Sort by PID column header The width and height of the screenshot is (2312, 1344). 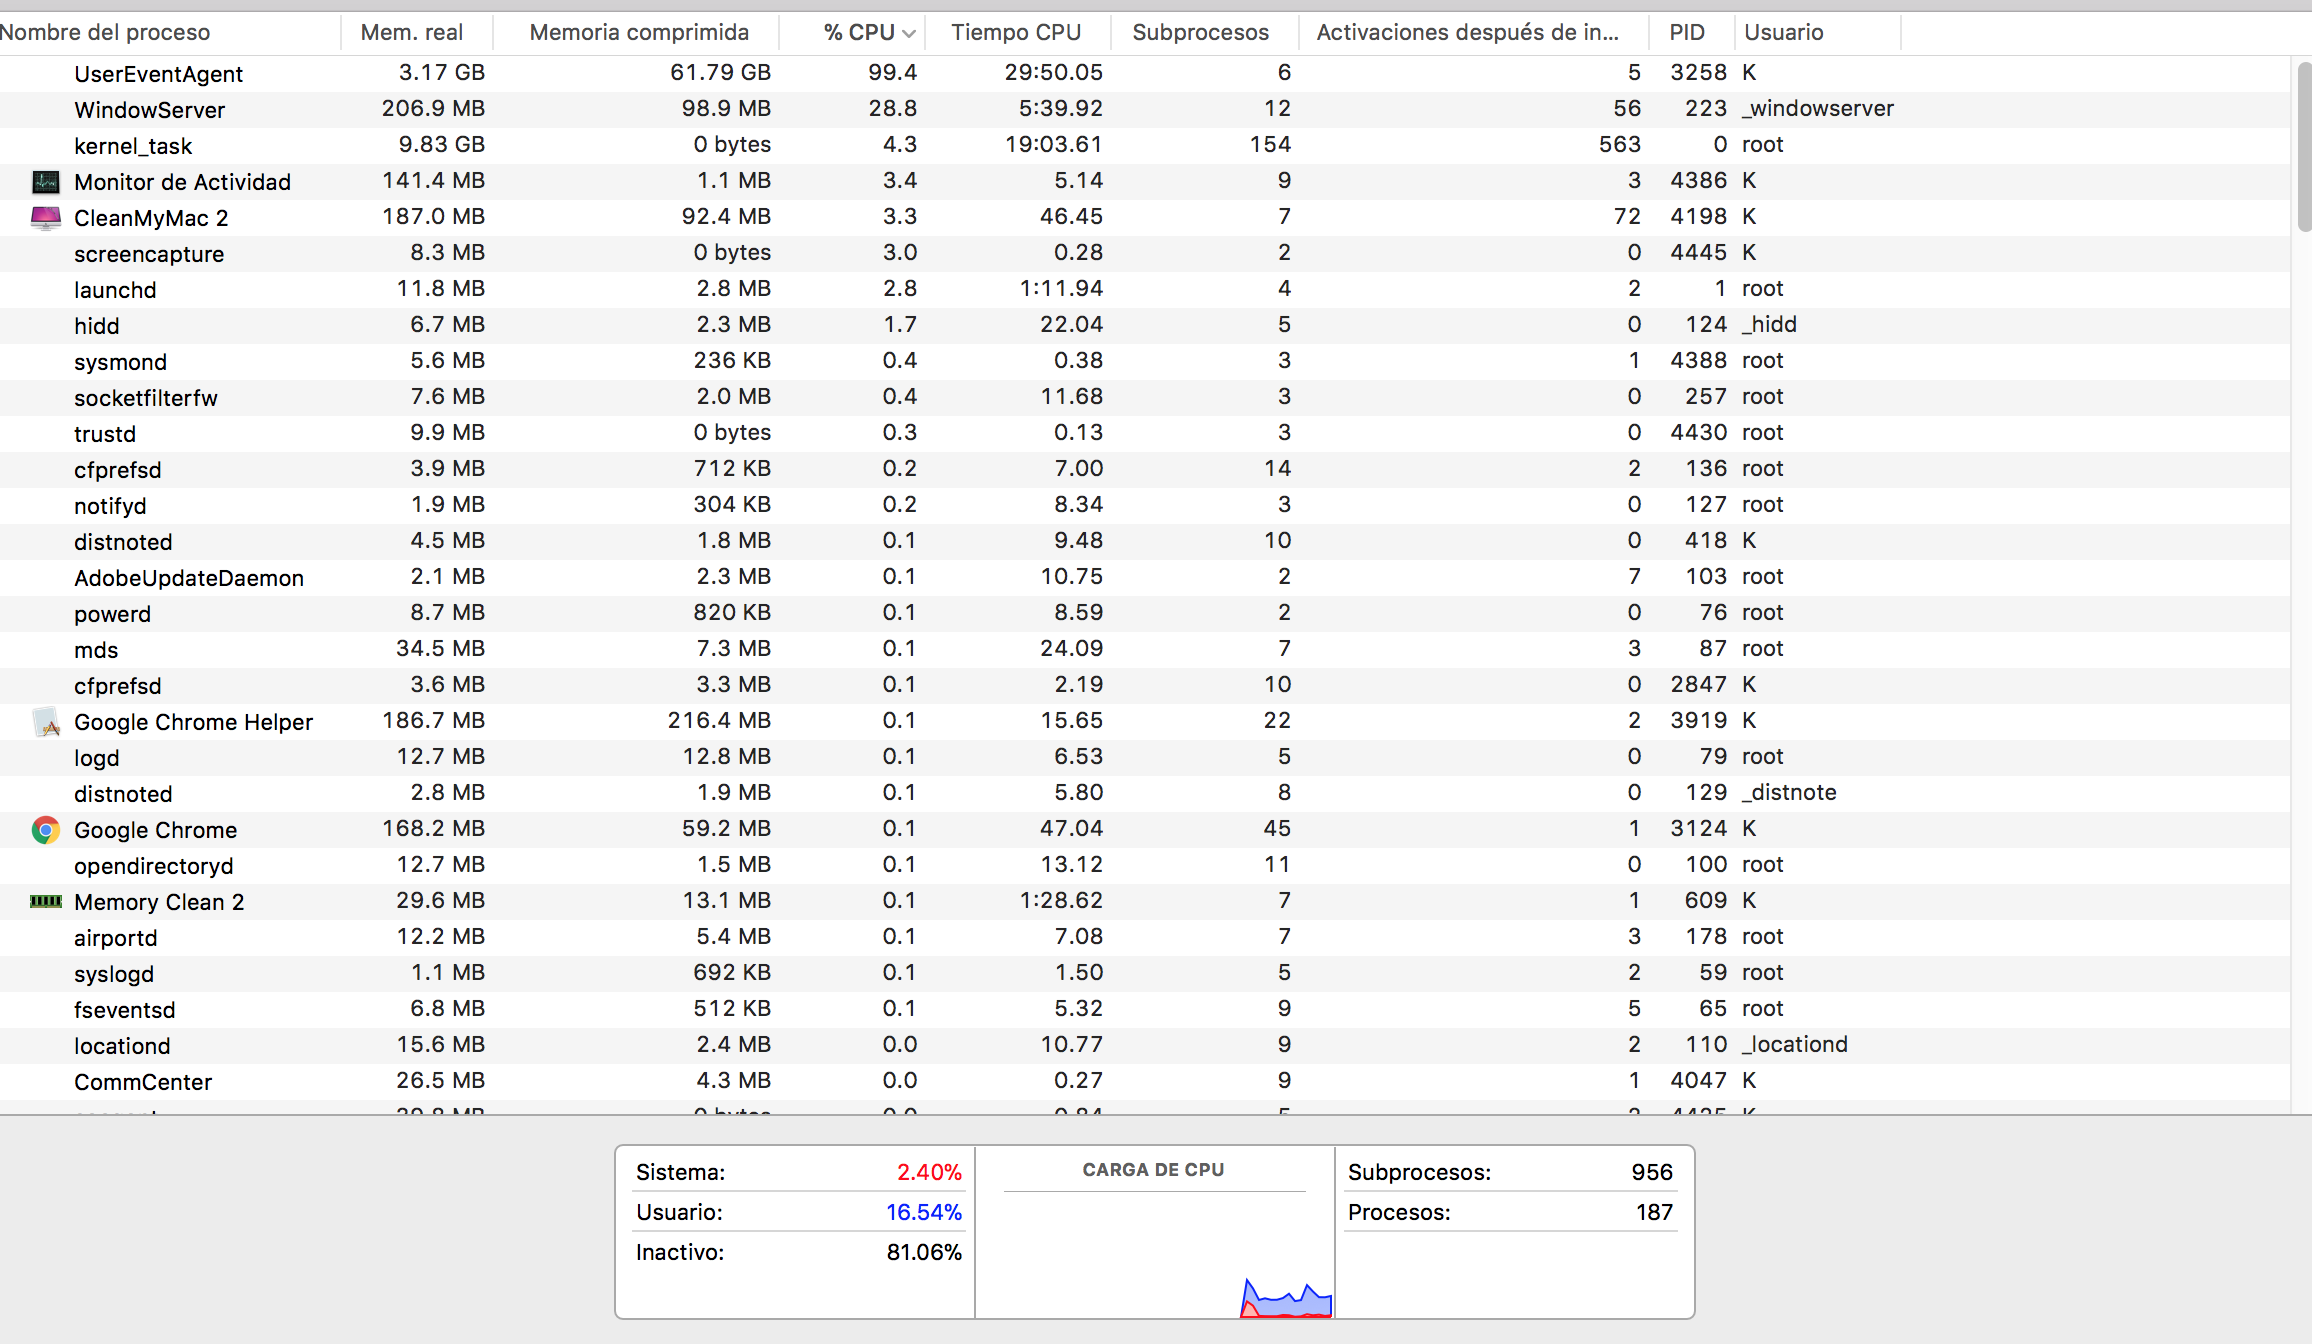(1691, 33)
